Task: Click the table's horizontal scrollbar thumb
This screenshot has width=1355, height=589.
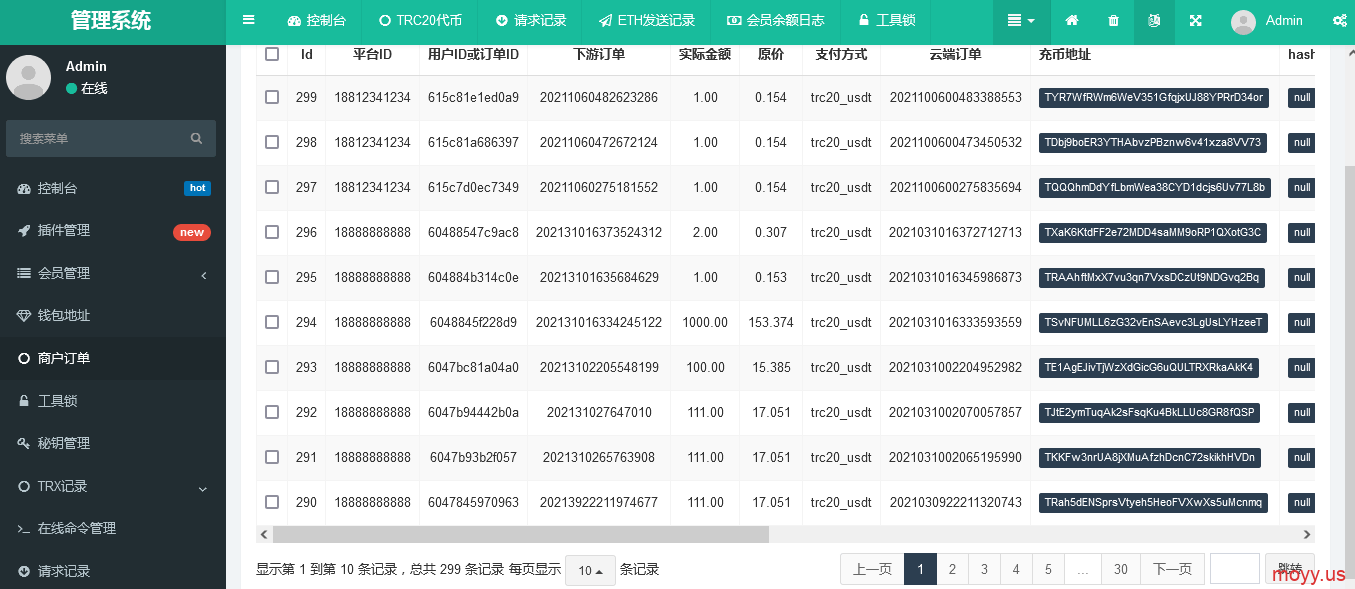Action: click(520, 535)
